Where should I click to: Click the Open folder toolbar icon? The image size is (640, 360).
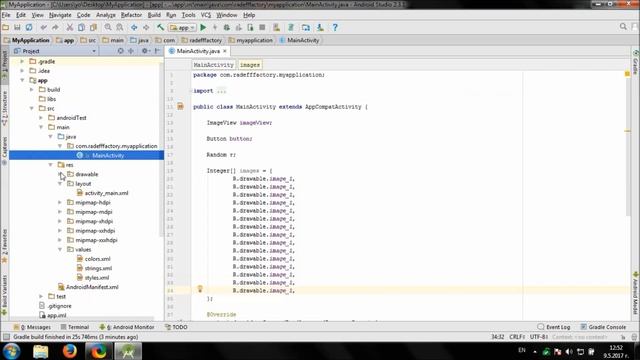pyautogui.click(x=6, y=27)
